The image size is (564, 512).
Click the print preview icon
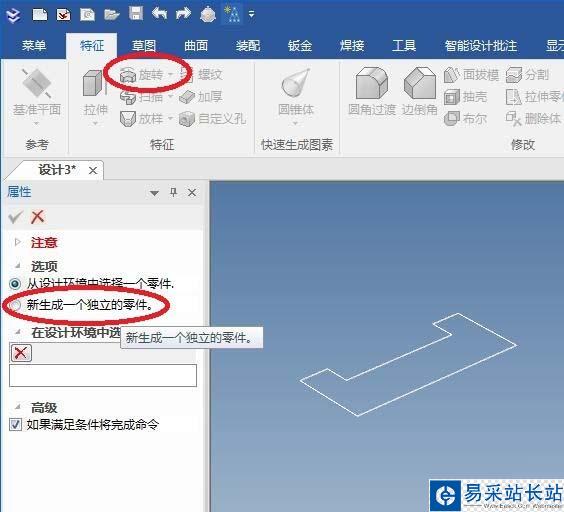[87, 15]
